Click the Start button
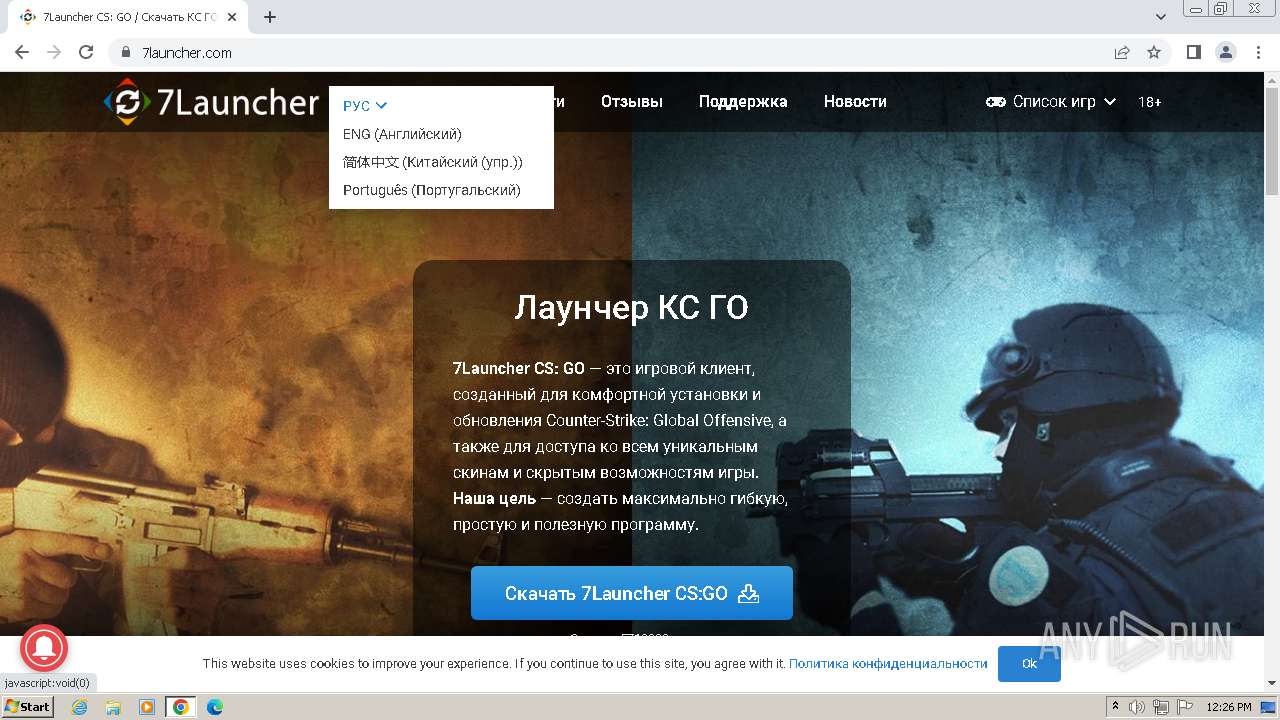Viewport: 1280px width, 720px height. [x=28, y=707]
